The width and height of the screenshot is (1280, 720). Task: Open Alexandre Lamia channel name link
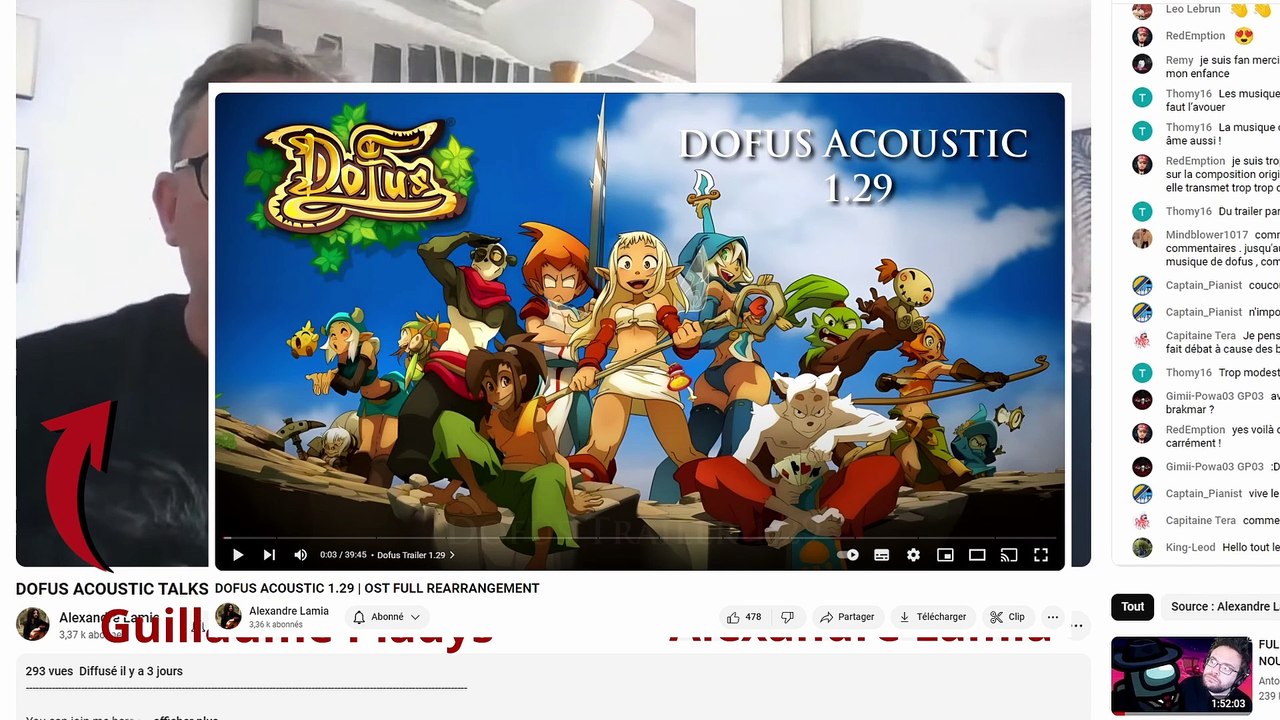[289, 611]
